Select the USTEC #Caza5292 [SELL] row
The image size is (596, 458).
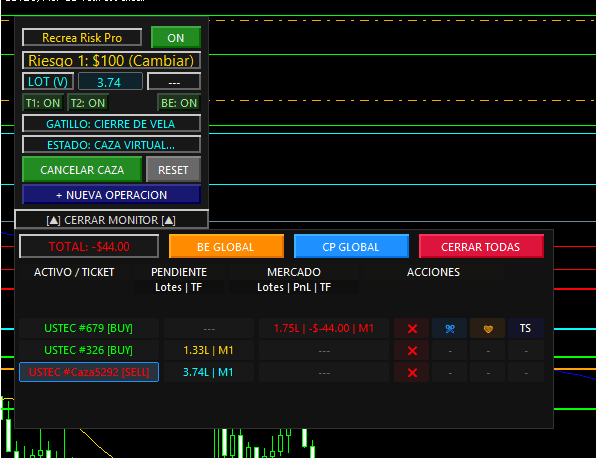(x=89, y=372)
